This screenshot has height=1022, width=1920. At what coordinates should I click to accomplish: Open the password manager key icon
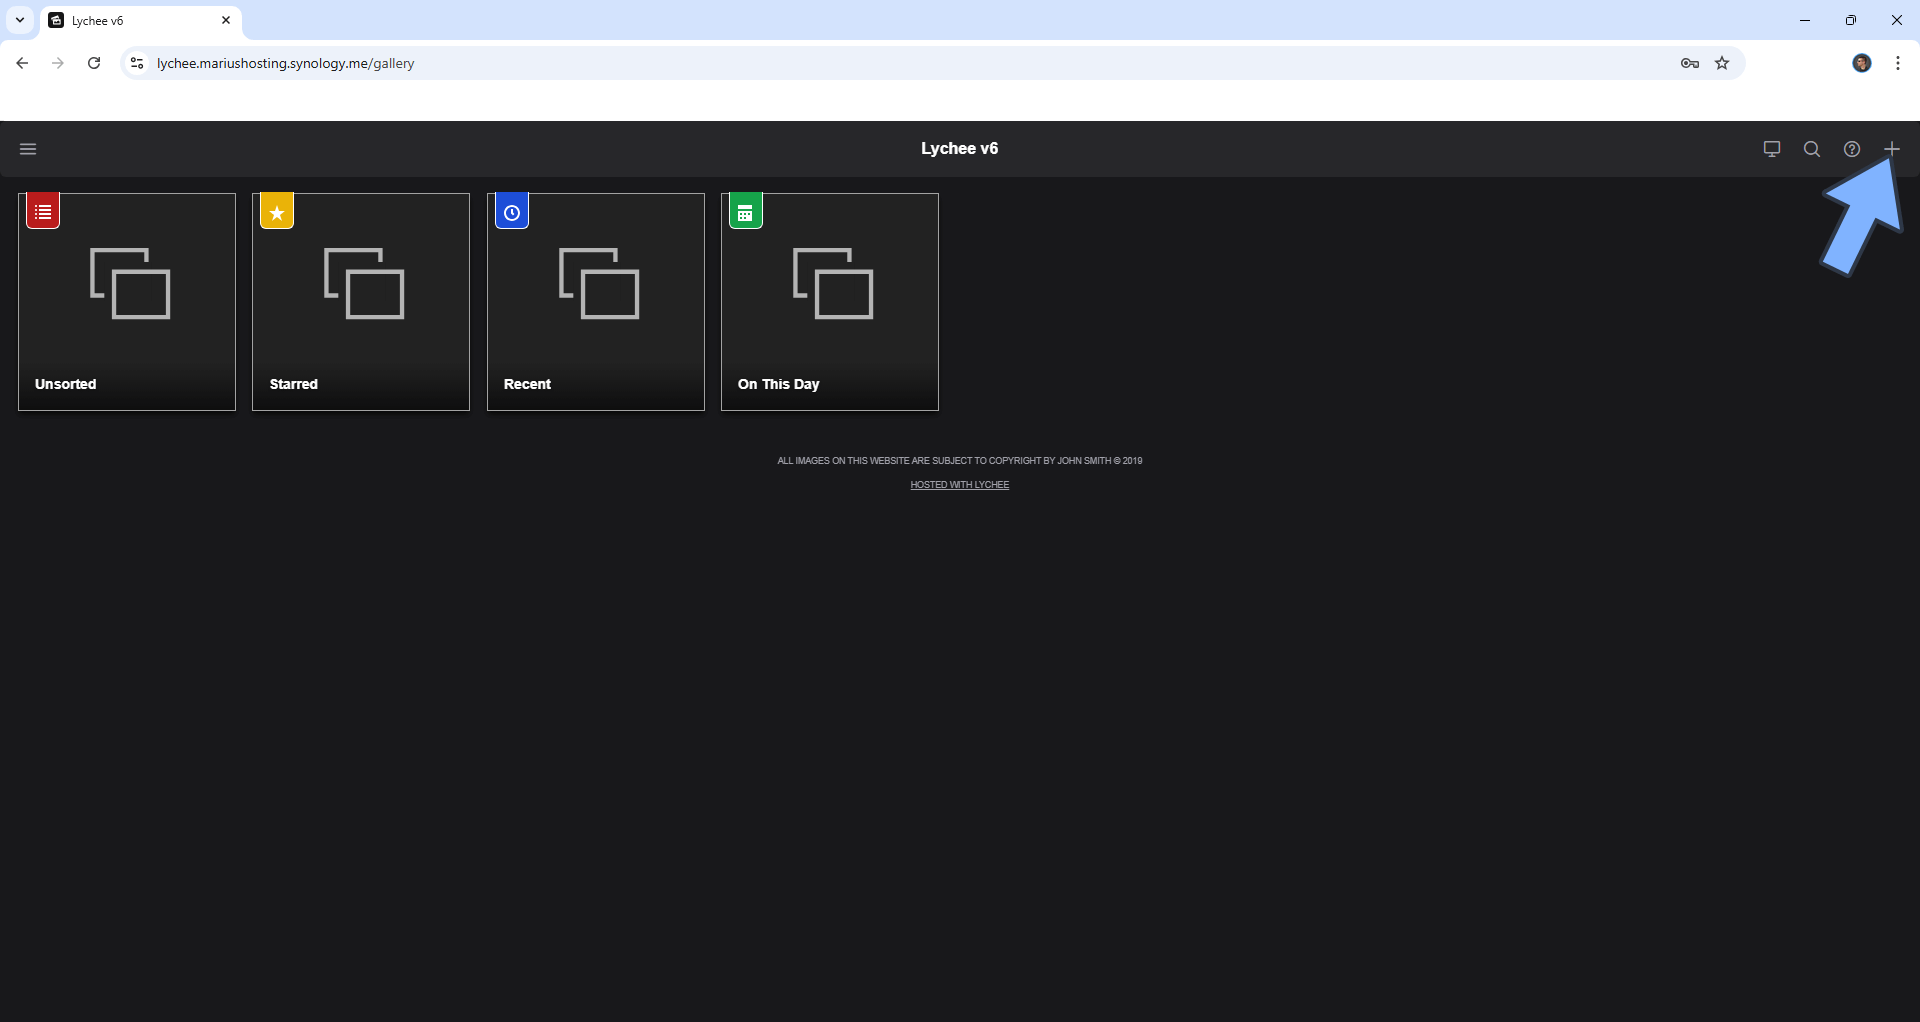click(x=1690, y=63)
